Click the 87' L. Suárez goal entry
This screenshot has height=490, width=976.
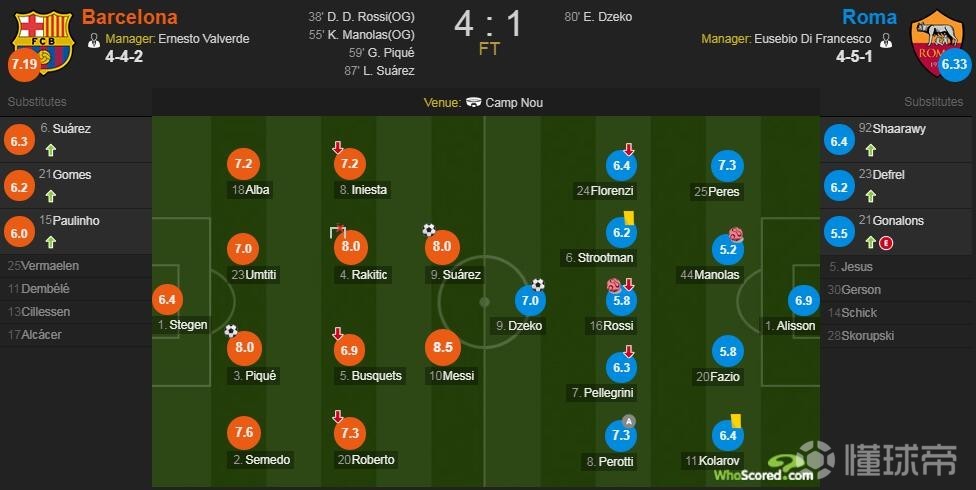(379, 71)
